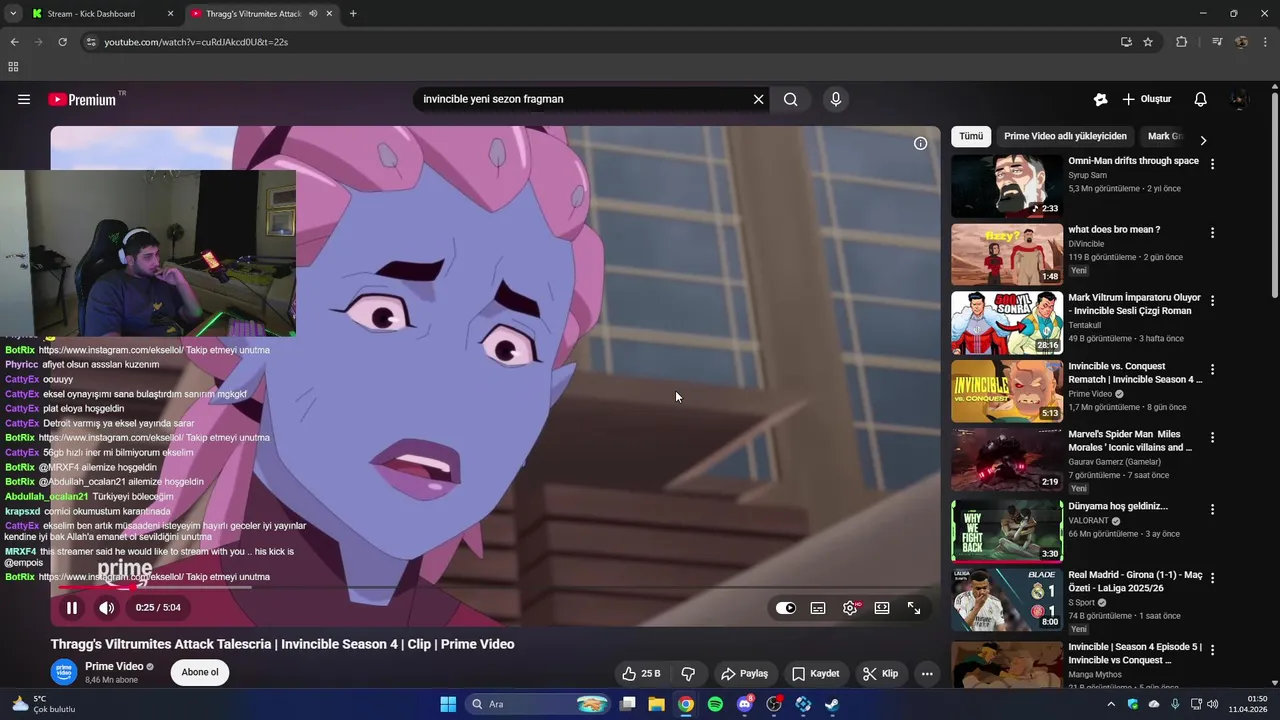
Task: Open Spotify from the taskbar
Action: (715, 704)
